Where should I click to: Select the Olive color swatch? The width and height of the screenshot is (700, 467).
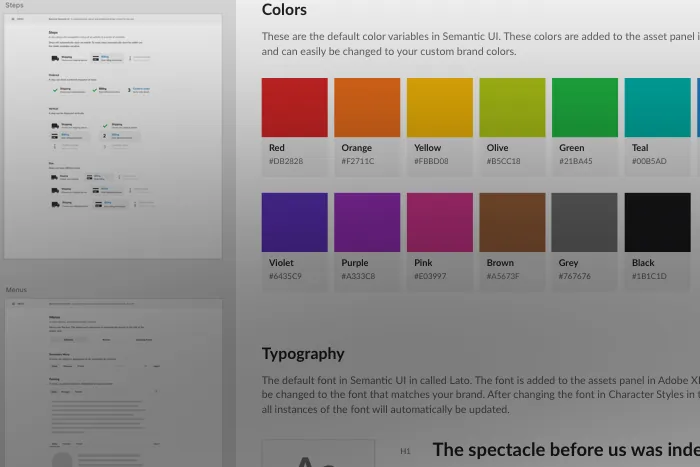click(512, 108)
